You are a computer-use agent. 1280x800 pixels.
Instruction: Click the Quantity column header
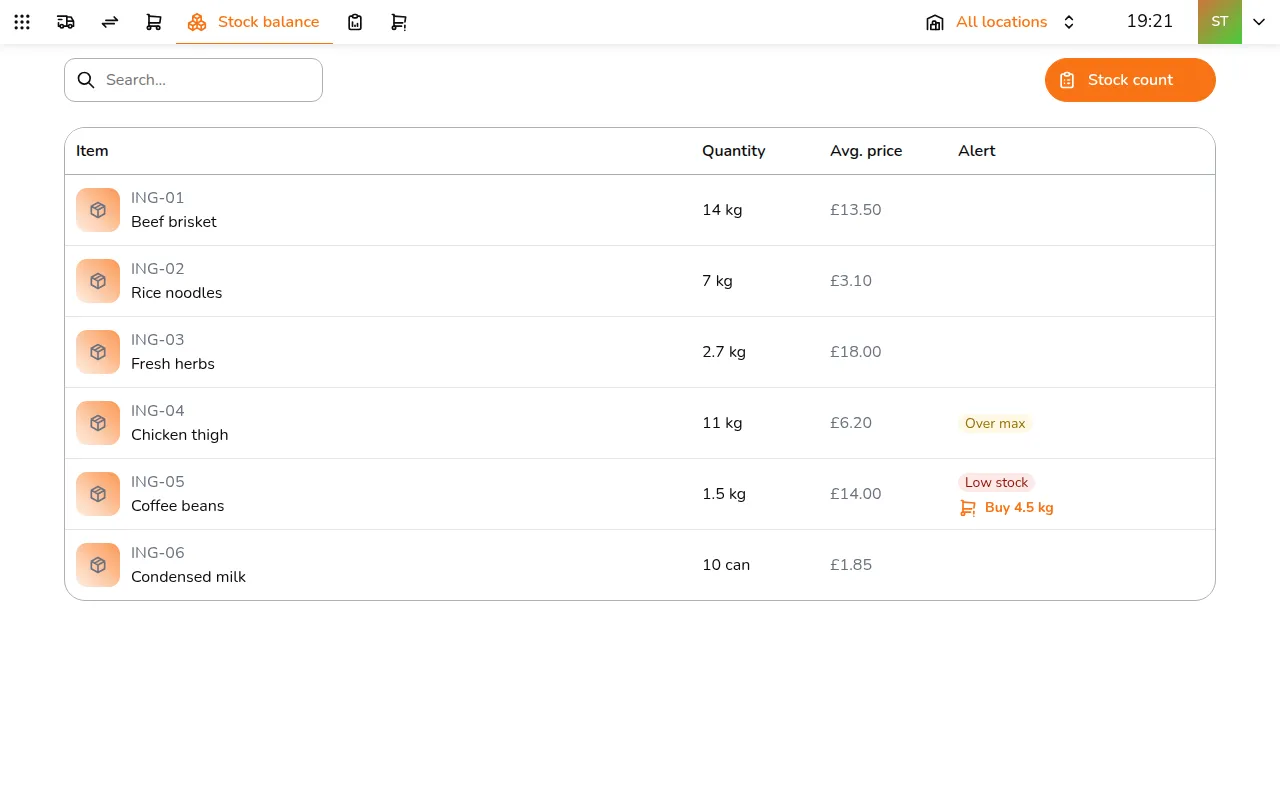(x=733, y=151)
